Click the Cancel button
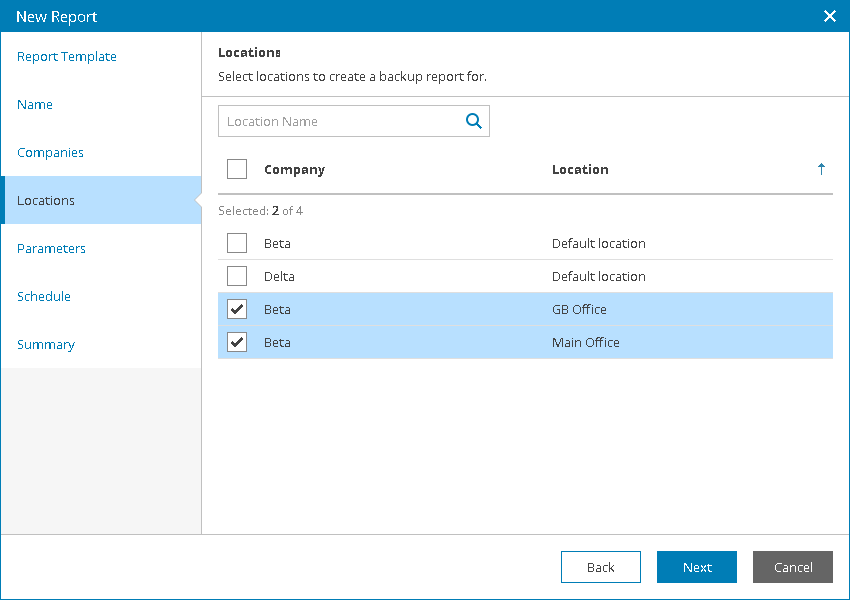This screenshot has width=850, height=600. click(x=792, y=567)
